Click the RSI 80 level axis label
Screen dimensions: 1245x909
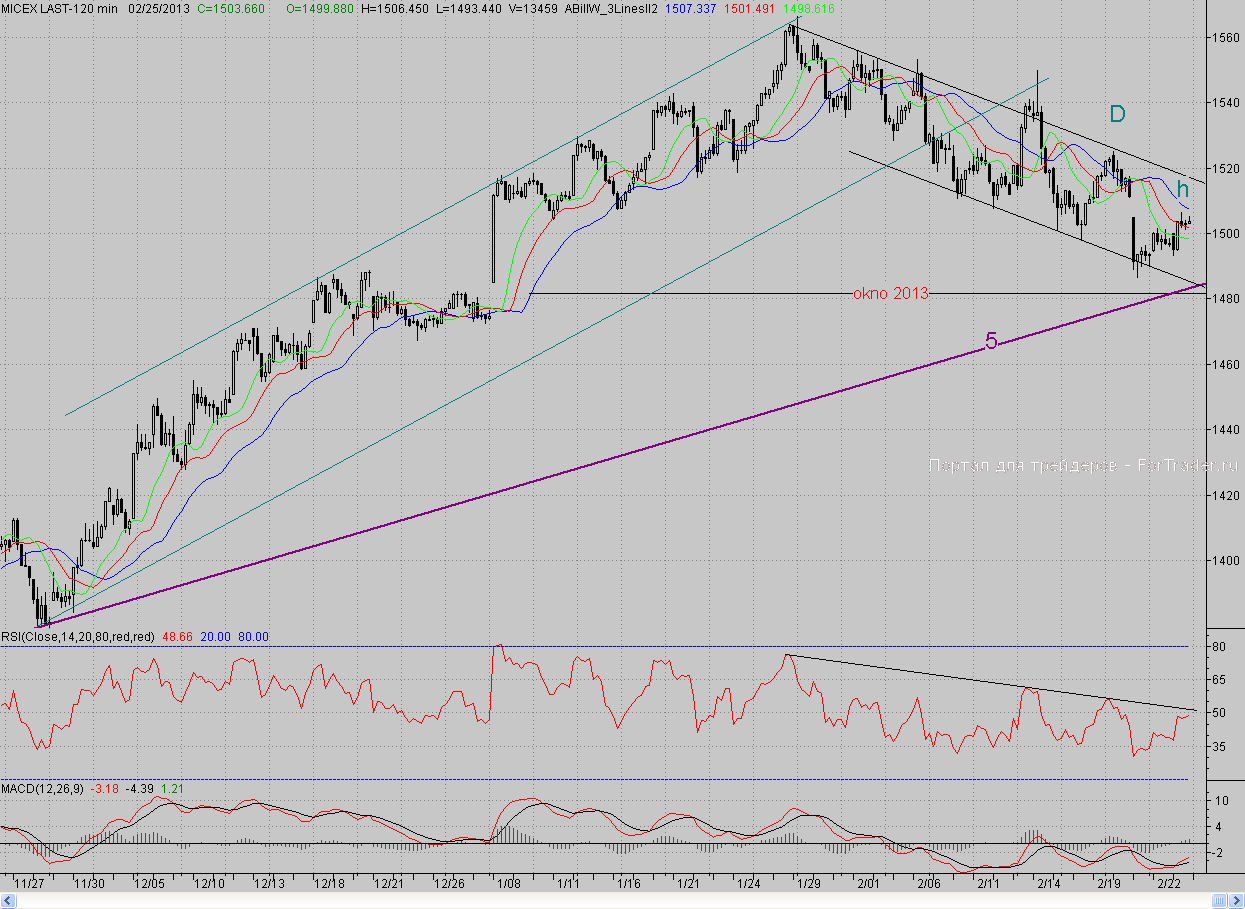pos(1220,647)
